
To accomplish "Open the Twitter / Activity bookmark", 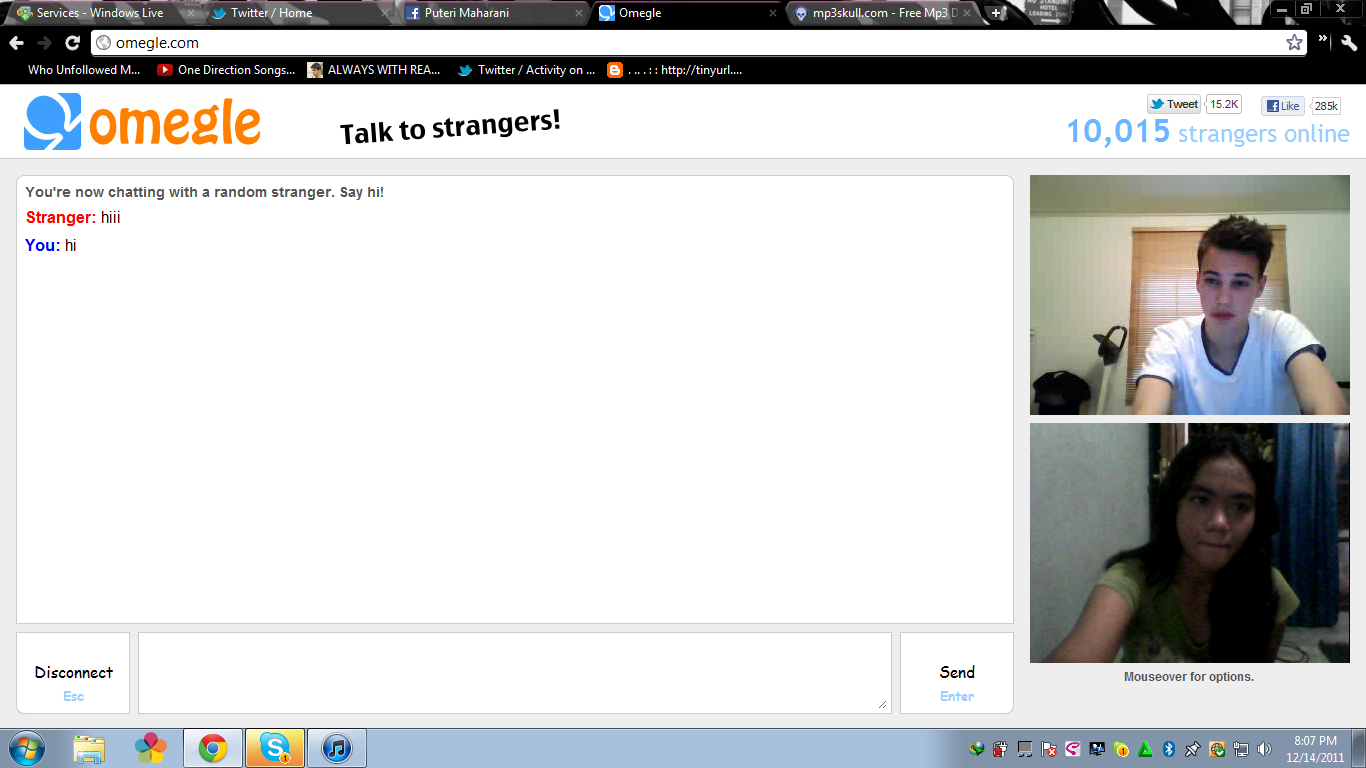I will click(x=526, y=70).
